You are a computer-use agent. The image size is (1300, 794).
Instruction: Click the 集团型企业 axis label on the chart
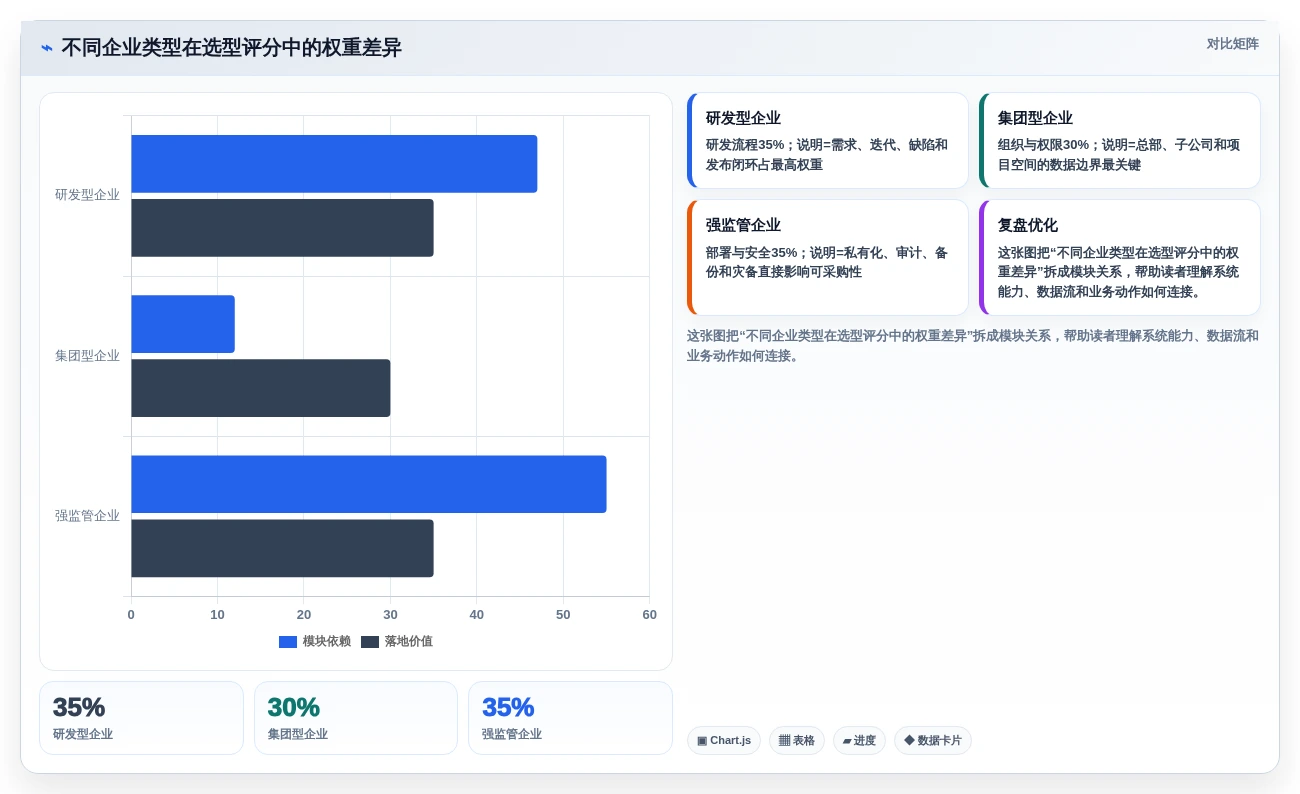pos(87,356)
